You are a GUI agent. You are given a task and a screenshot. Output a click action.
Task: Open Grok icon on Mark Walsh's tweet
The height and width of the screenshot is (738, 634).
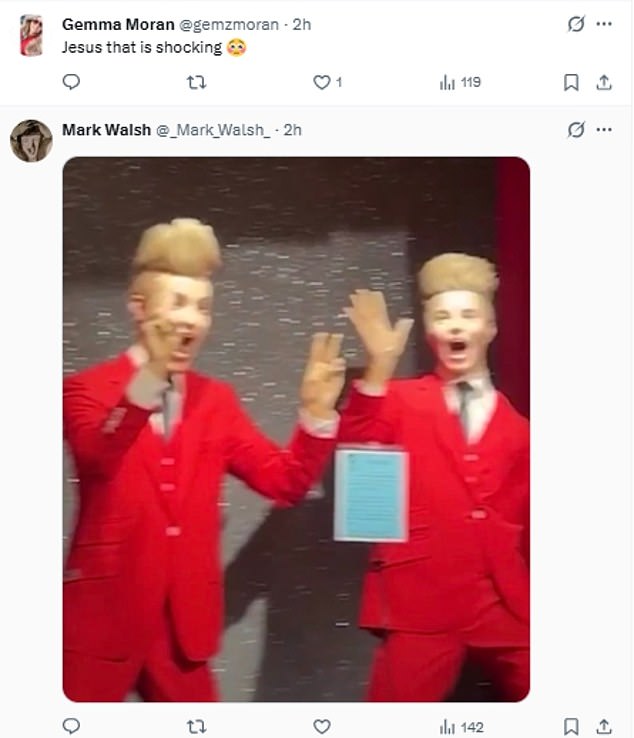(576, 129)
